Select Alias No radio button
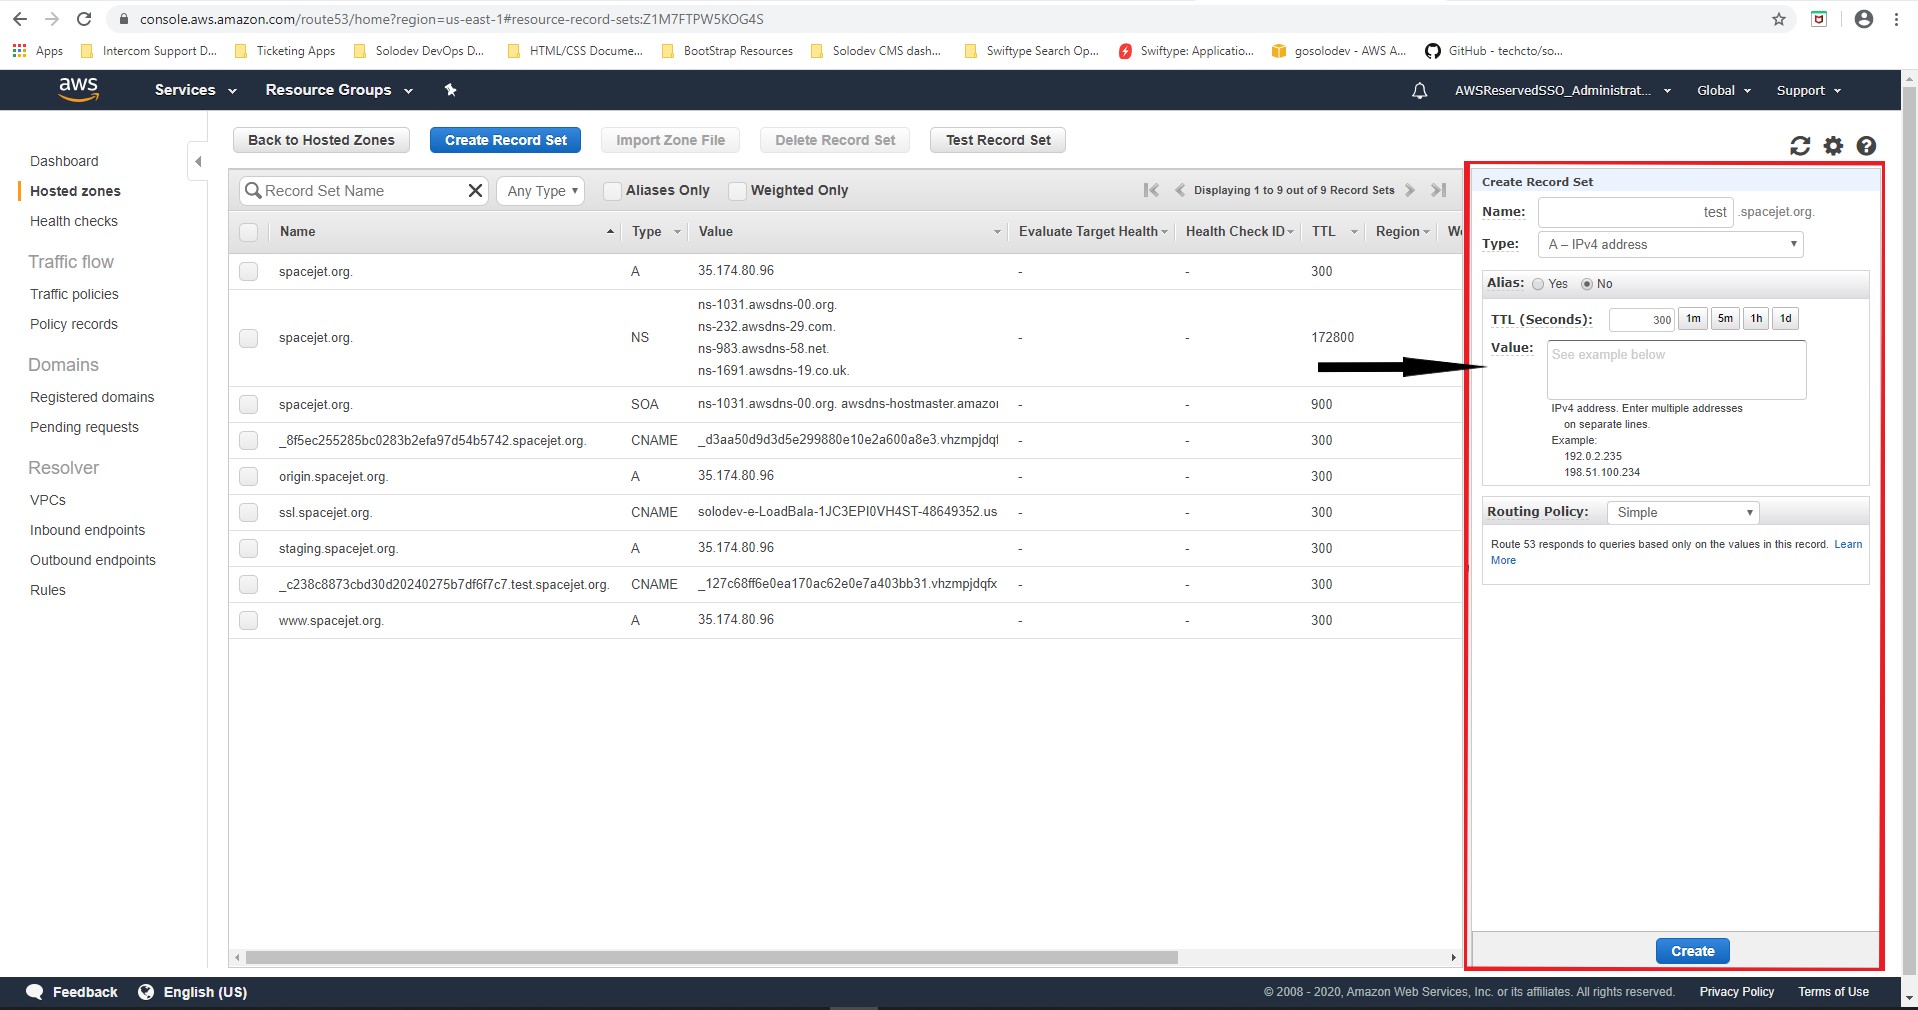 1586,284
